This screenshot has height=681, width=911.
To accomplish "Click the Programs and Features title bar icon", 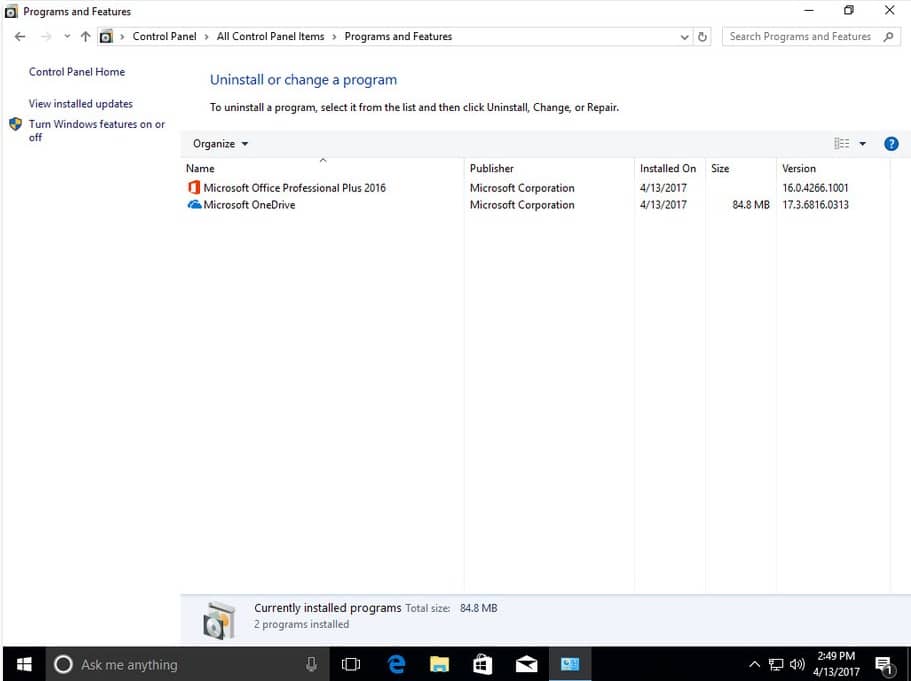I will coord(10,12).
